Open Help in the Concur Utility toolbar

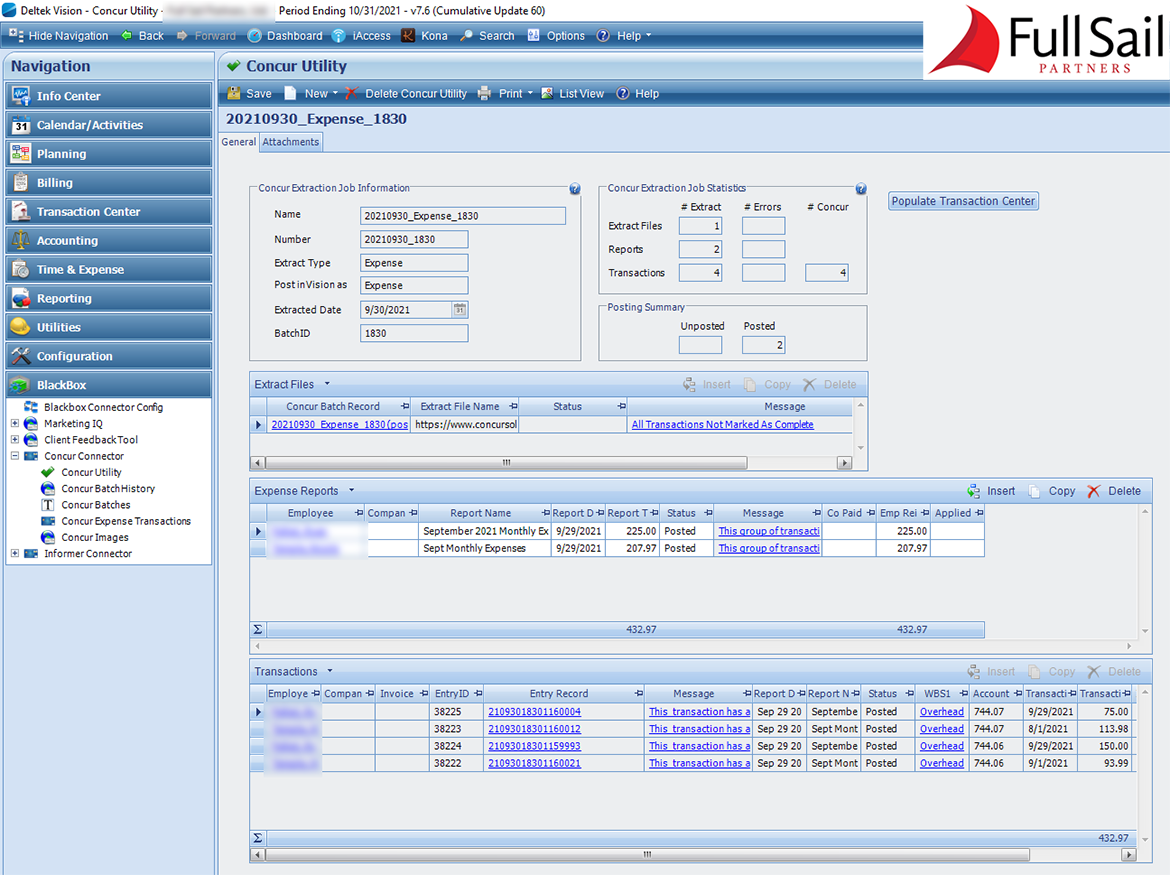(x=638, y=93)
